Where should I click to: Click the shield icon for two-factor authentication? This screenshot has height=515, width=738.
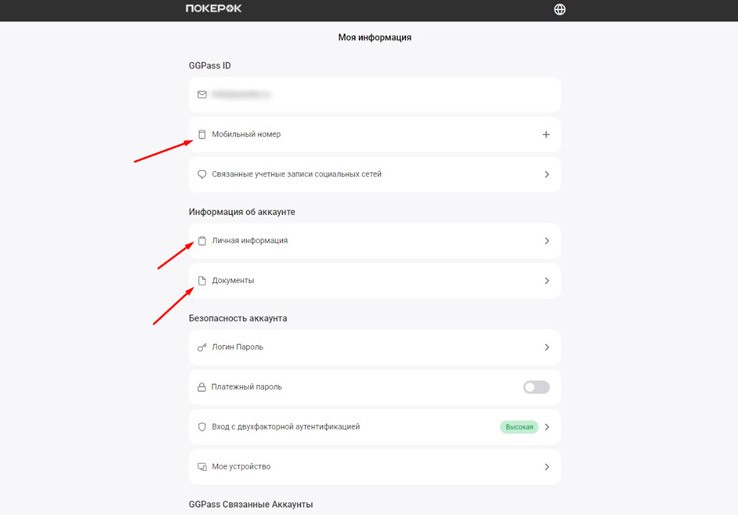[x=202, y=427]
